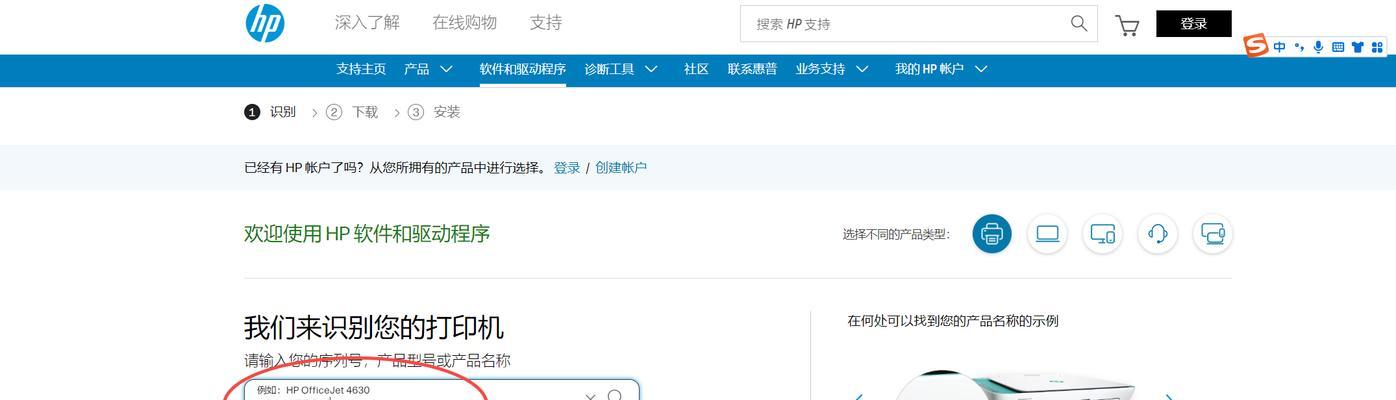Click the 登录 link in the account banner
The image size is (1396, 400).
(567, 168)
